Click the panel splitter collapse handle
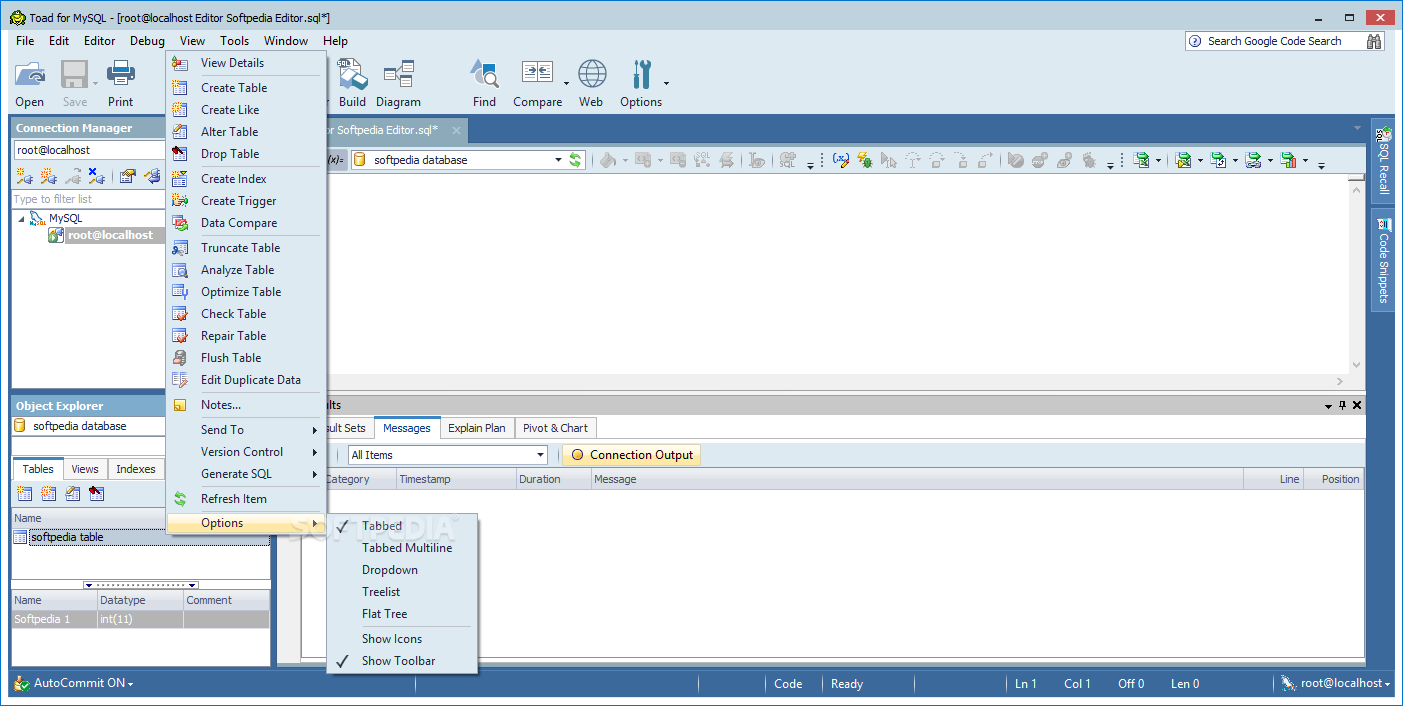This screenshot has height=706, width=1403. coord(141,585)
